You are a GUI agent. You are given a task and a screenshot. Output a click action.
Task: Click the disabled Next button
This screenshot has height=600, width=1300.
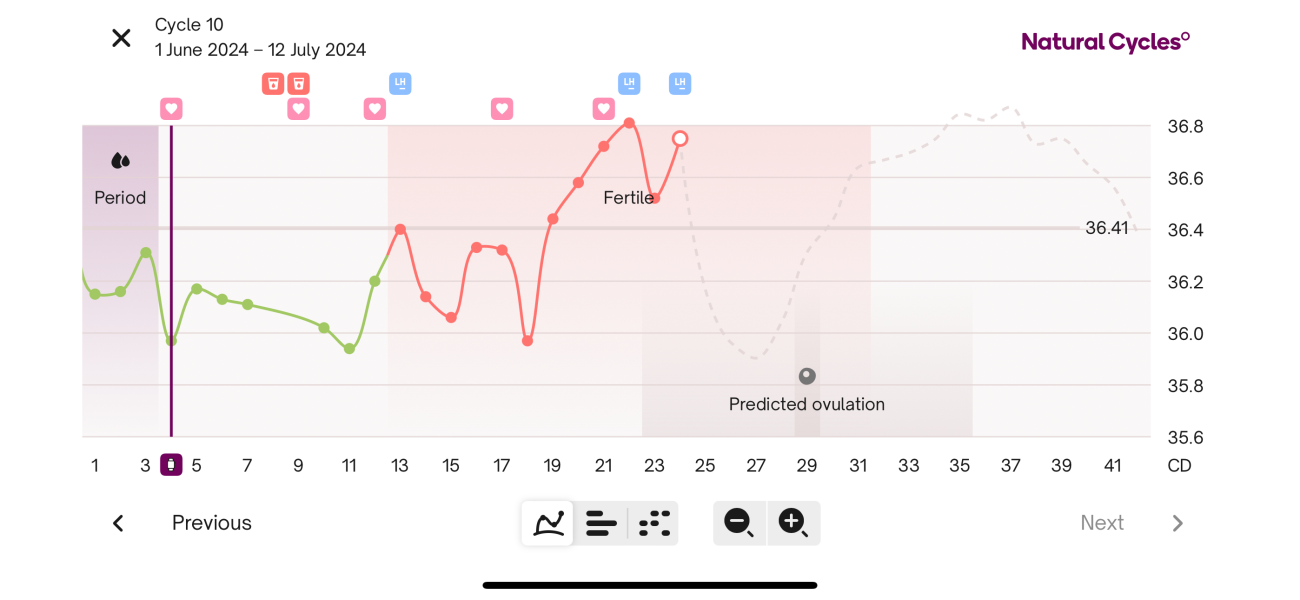pos(1102,523)
